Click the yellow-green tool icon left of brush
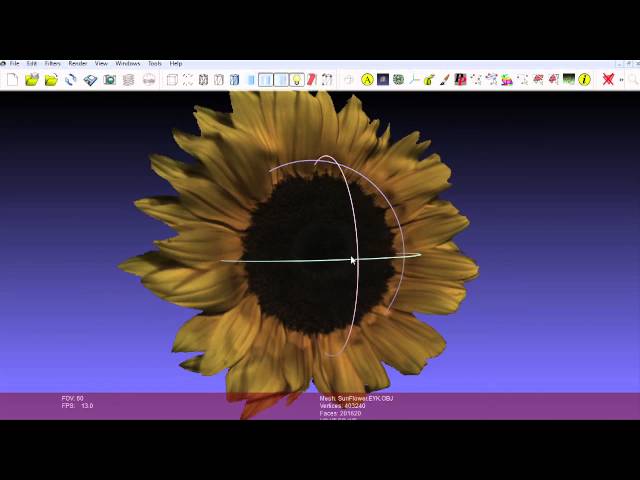 (x=429, y=79)
